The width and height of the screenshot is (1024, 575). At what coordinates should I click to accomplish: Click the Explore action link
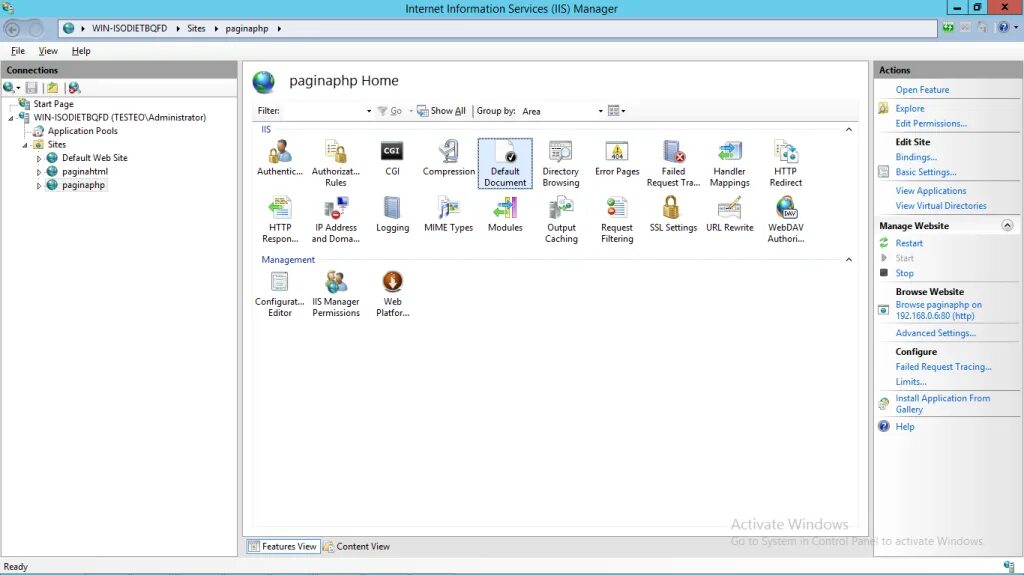910,108
